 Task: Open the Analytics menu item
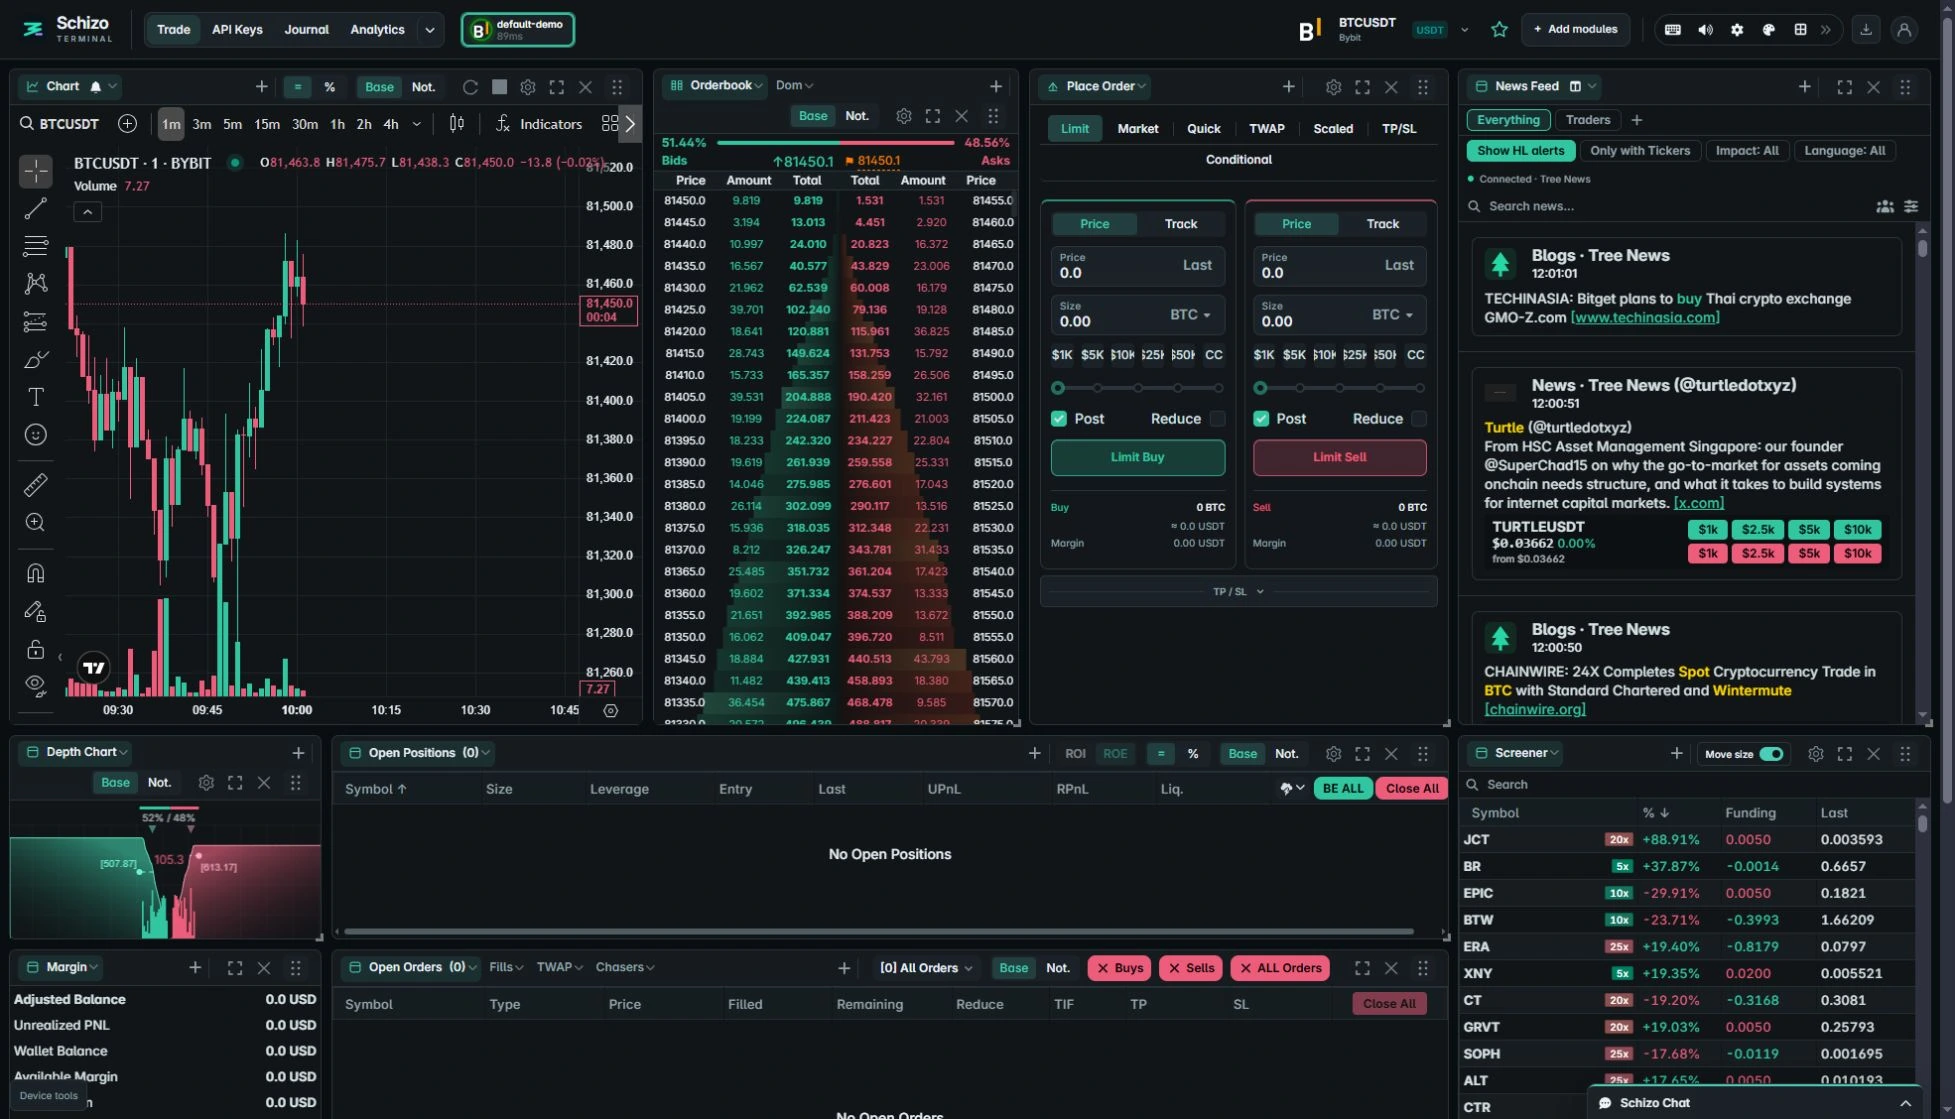[377, 30]
